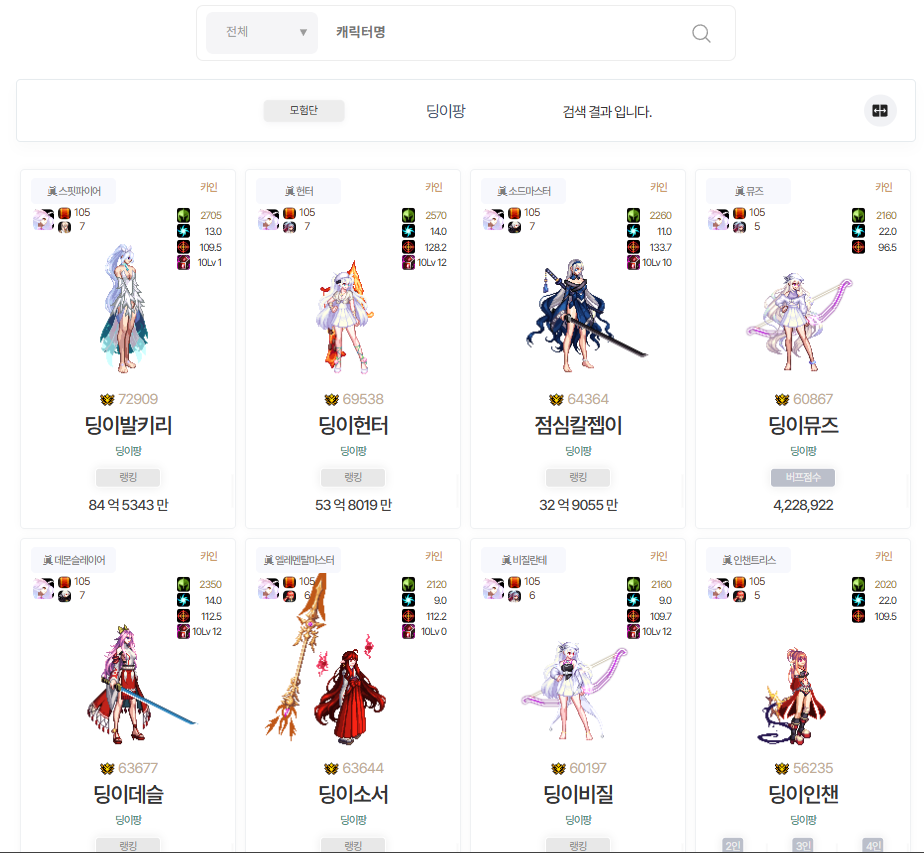The width and height of the screenshot is (924, 853).
Task: Open the 전체 server dropdown
Action: click(262, 32)
